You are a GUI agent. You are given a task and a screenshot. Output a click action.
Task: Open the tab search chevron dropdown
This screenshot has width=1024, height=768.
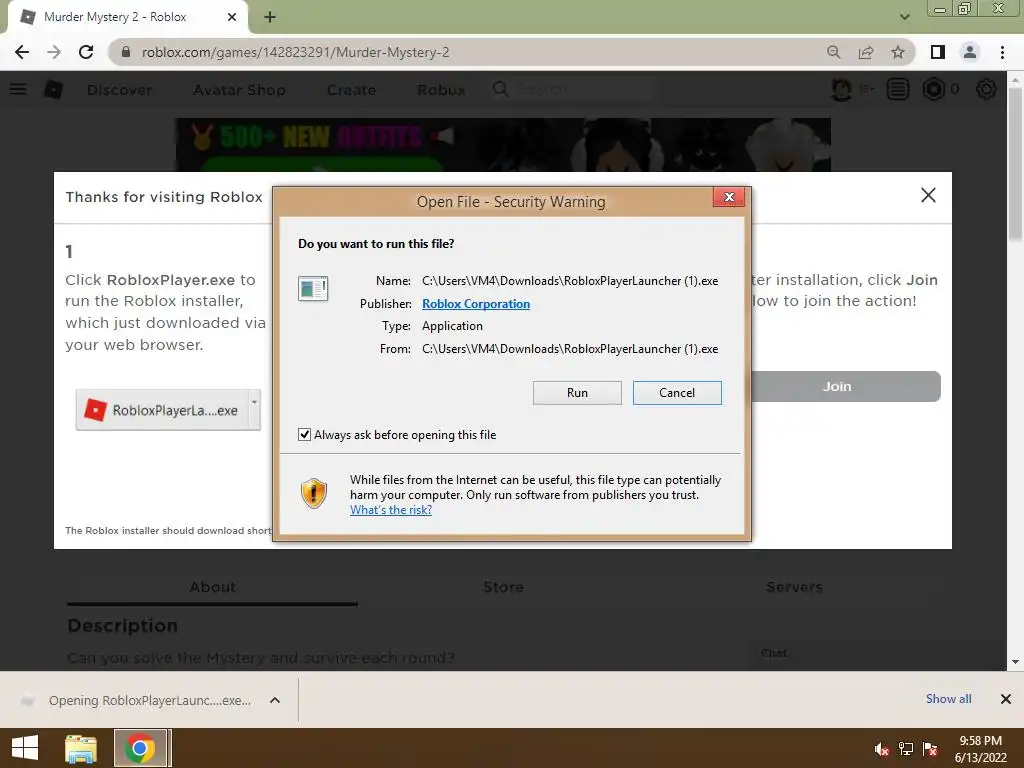(904, 17)
